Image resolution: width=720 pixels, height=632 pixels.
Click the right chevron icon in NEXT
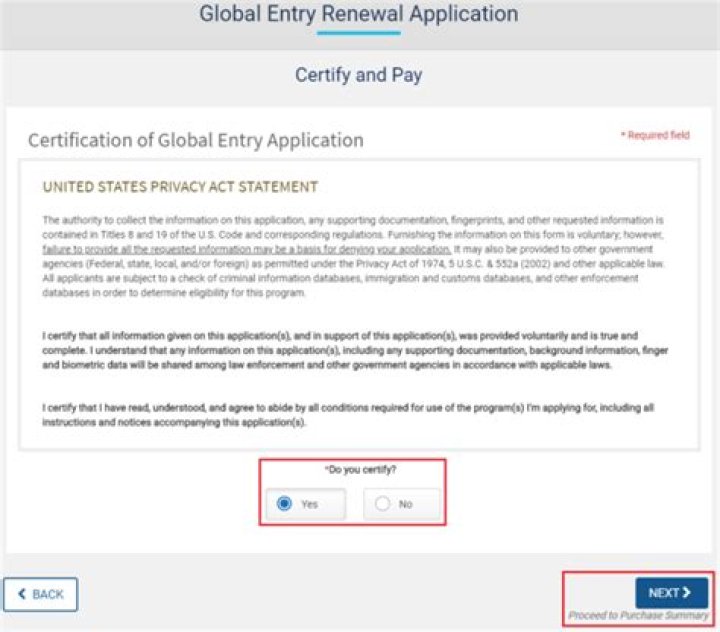click(x=687, y=593)
